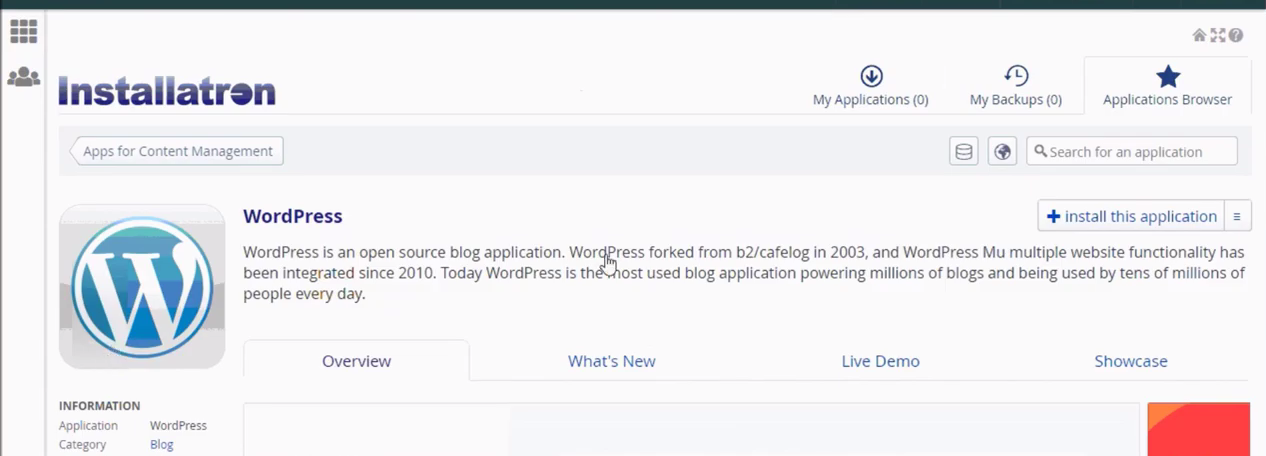Click the clock history icon above My Backups
This screenshot has width=1266, height=456.
[x=1016, y=76]
